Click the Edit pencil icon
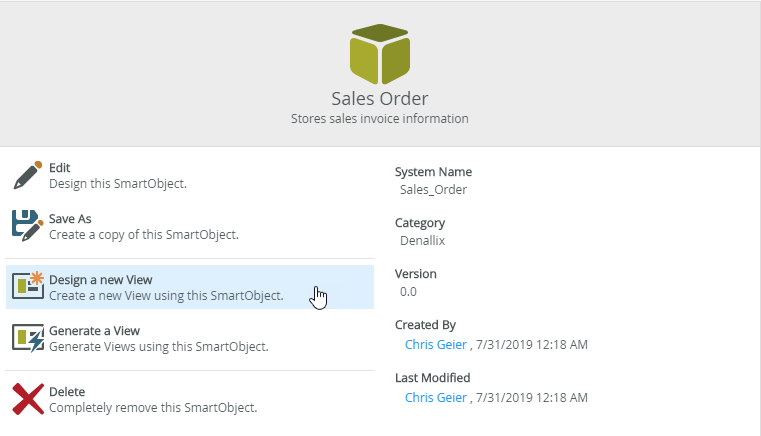This screenshot has height=436, width=761. click(x=28, y=175)
